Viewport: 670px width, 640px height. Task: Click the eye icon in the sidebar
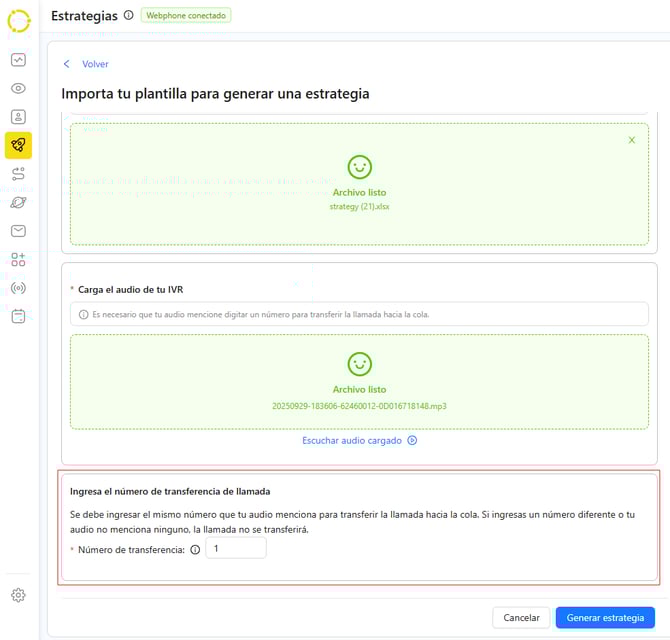pyautogui.click(x=18, y=88)
